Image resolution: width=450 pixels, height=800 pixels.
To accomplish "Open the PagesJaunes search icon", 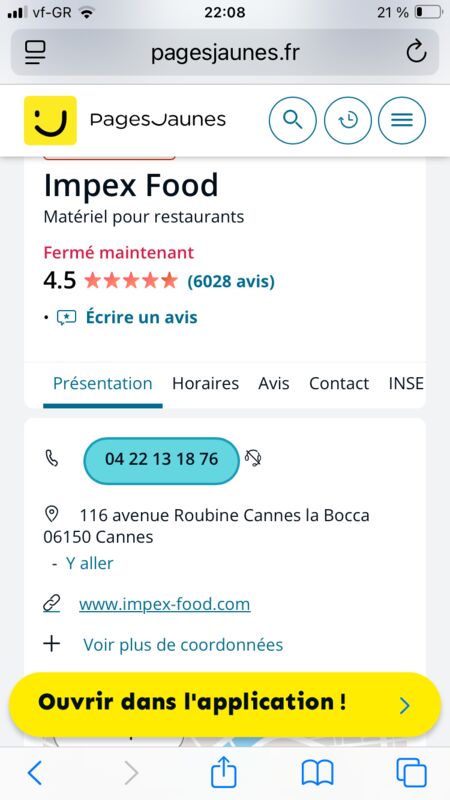I will [292, 120].
